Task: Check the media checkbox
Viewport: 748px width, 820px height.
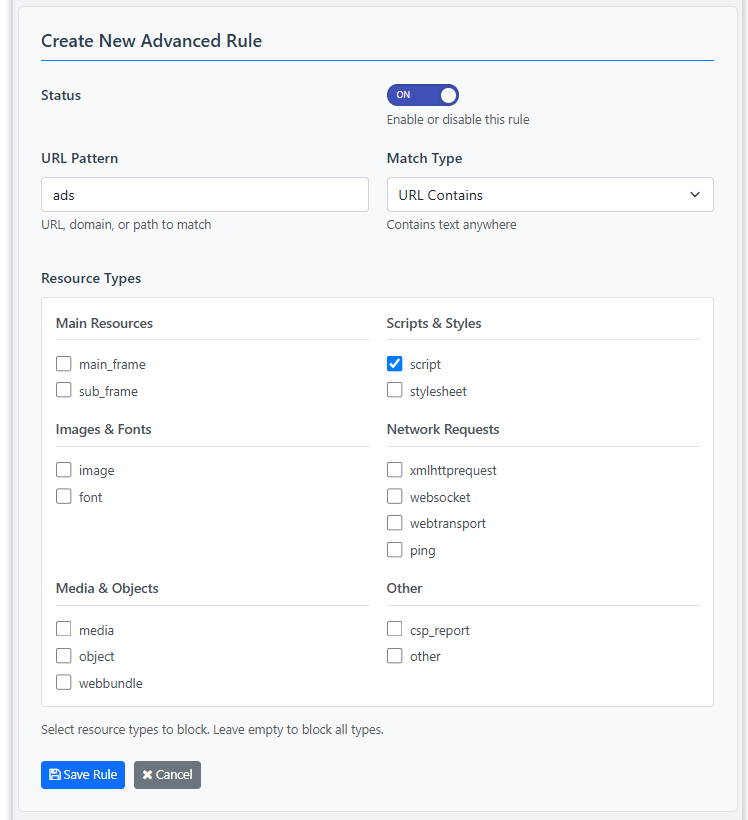Action: tap(64, 630)
